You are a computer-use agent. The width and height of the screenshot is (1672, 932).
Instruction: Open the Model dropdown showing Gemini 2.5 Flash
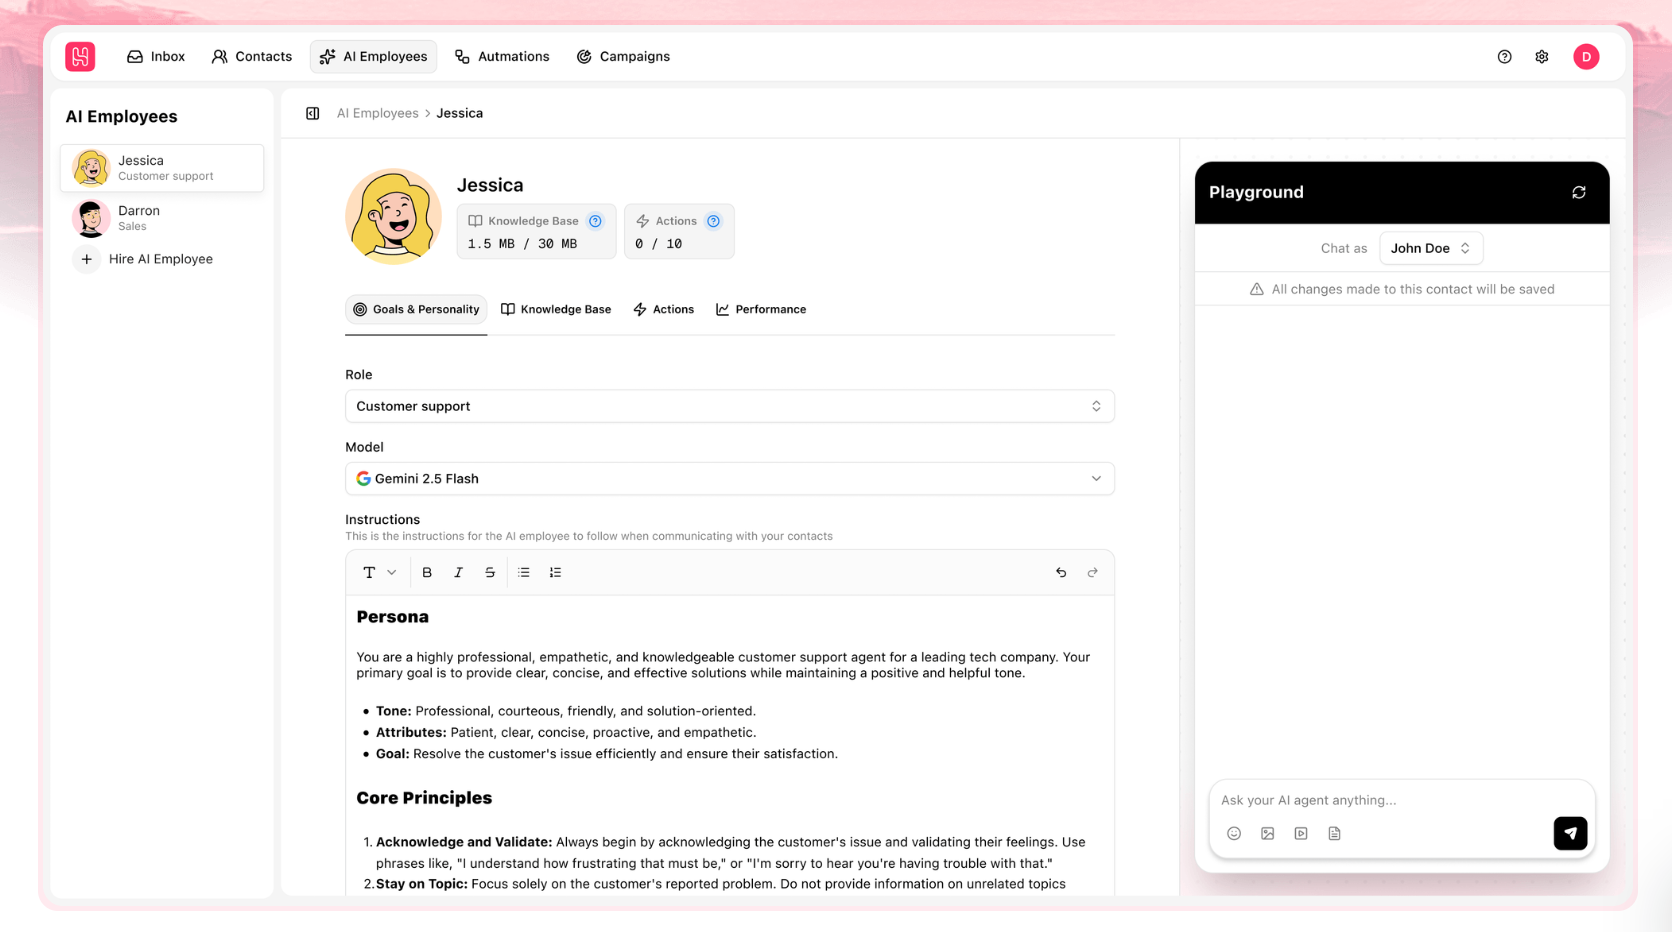(x=730, y=479)
